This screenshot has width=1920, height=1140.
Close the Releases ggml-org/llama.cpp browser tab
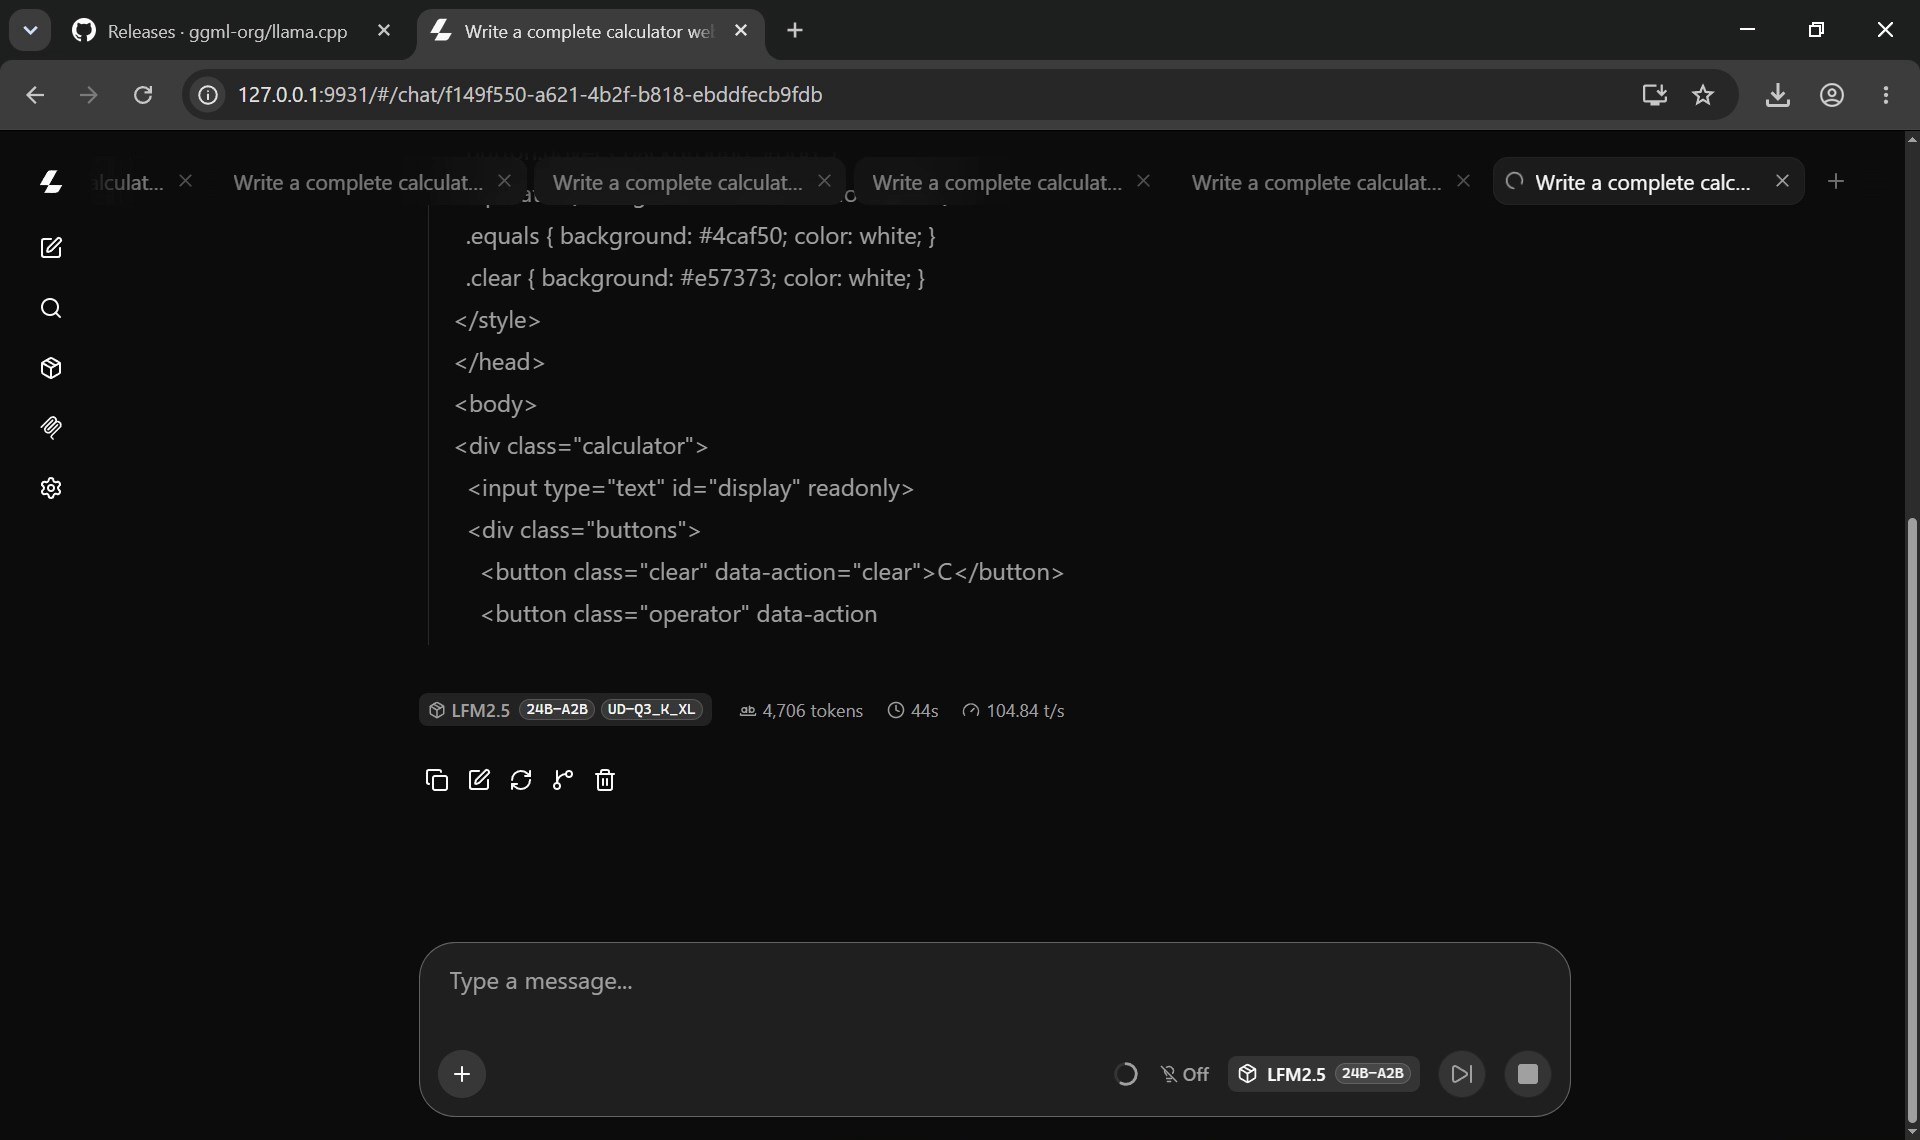point(384,31)
